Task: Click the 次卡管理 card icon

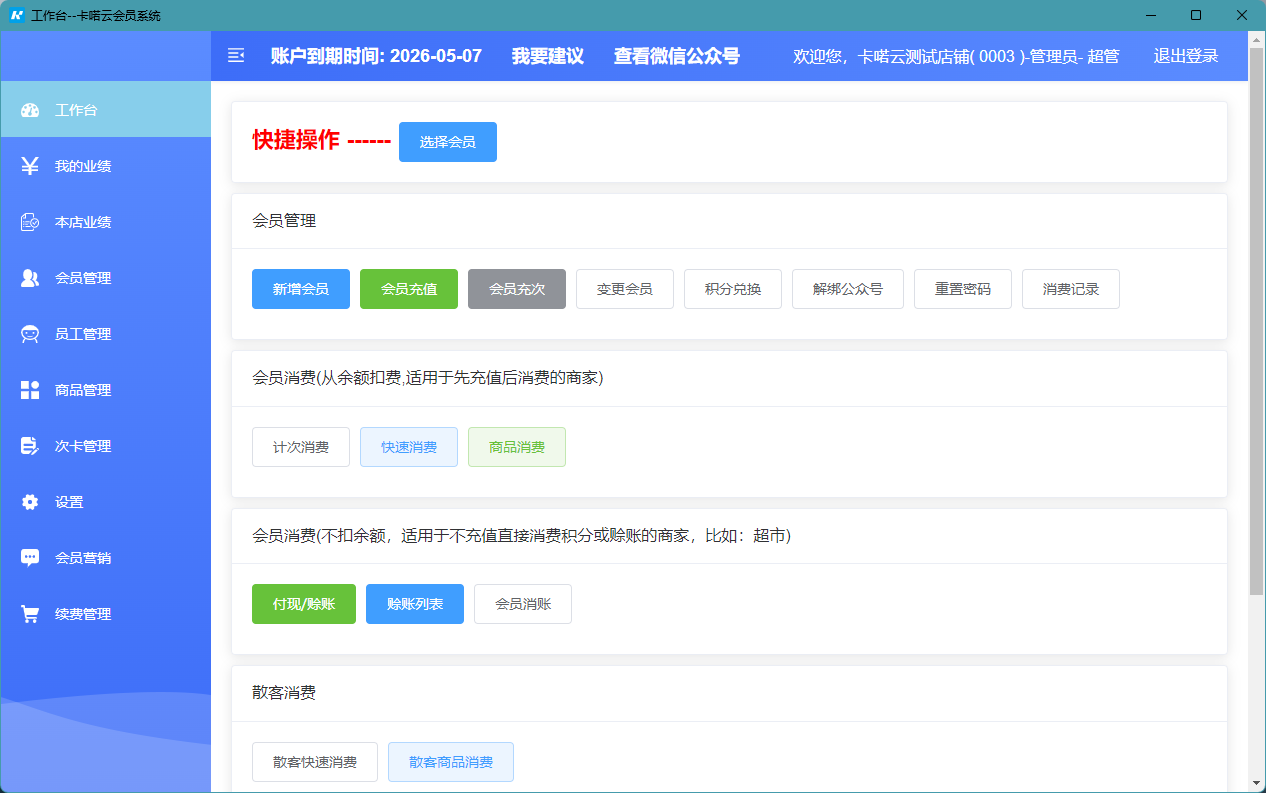Action: coord(30,446)
